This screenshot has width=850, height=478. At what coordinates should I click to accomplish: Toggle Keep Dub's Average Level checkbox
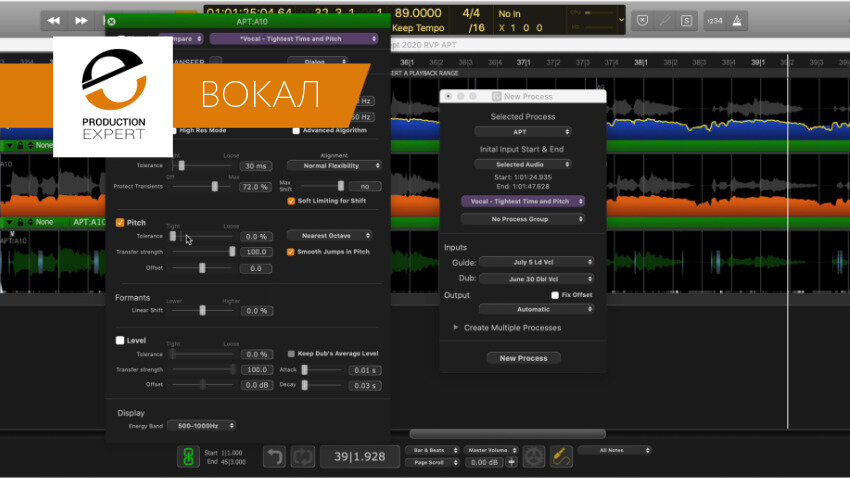[x=291, y=354]
